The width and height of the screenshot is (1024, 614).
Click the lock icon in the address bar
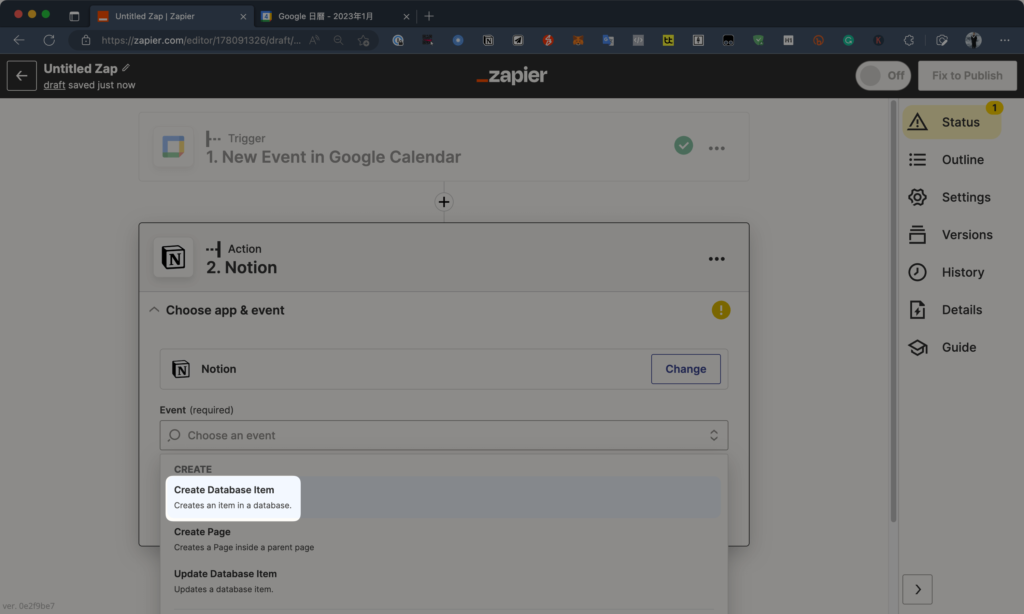point(86,40)
